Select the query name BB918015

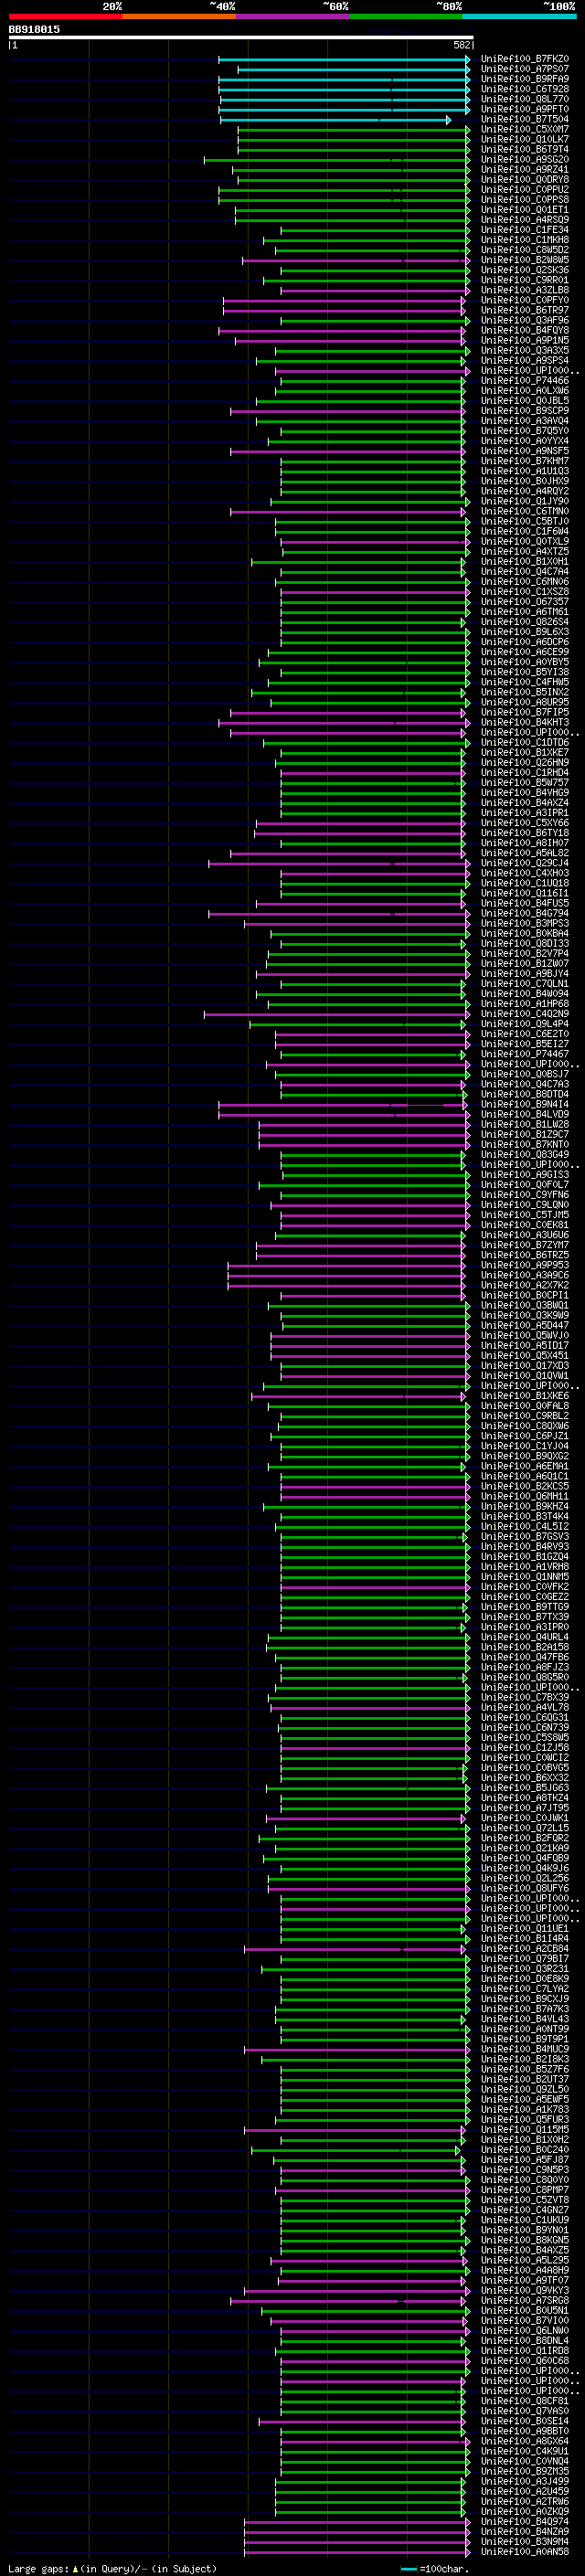click(34, 30)
